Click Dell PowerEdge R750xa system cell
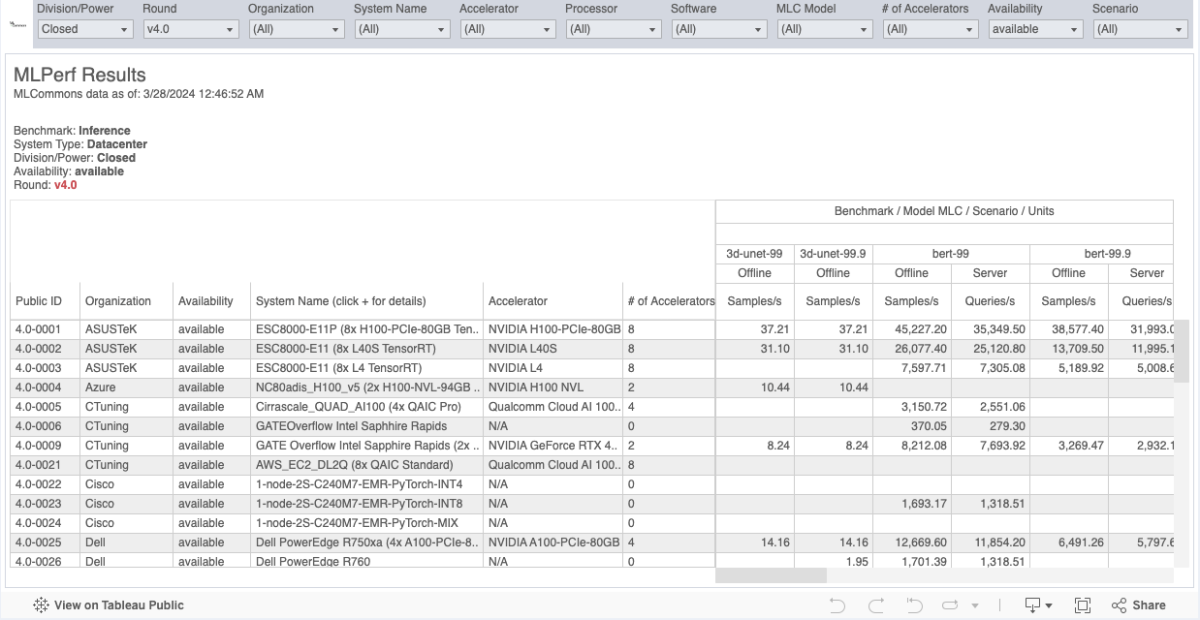 point(368,543)
